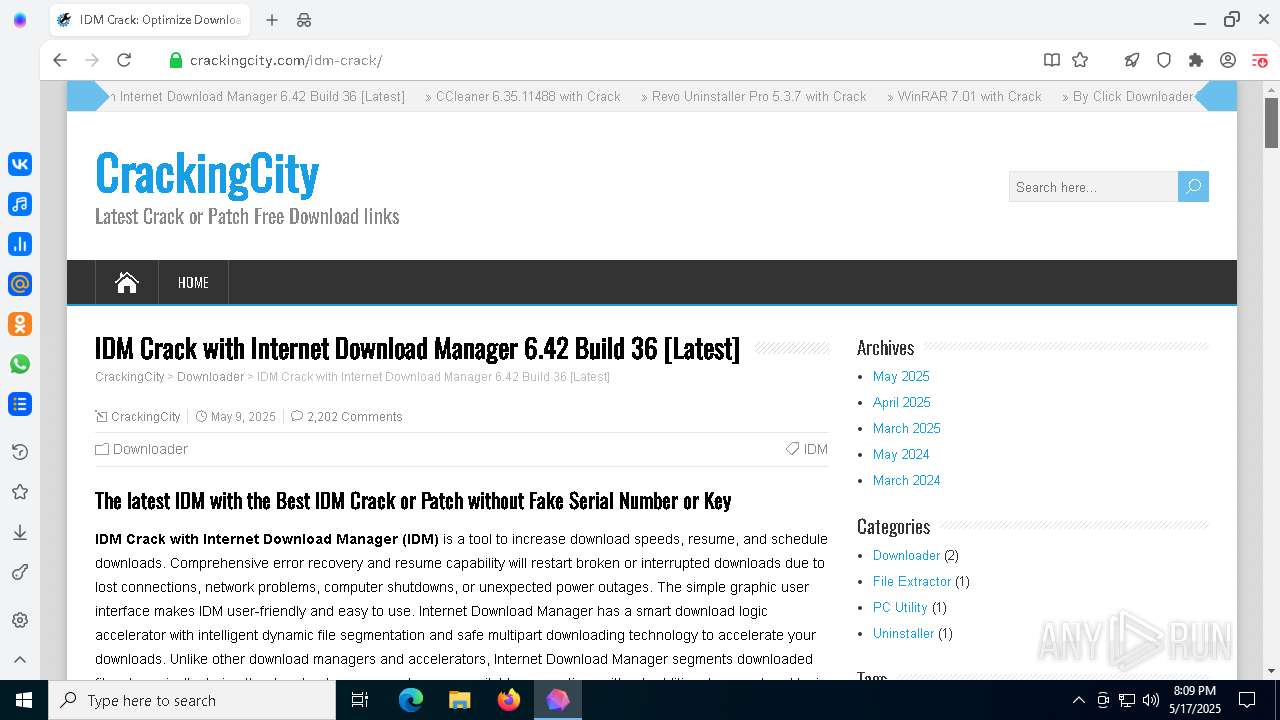This screenshot has width=1280, height=720.
Task: Open the Uninstaller category
Action: tap(904, 633)
